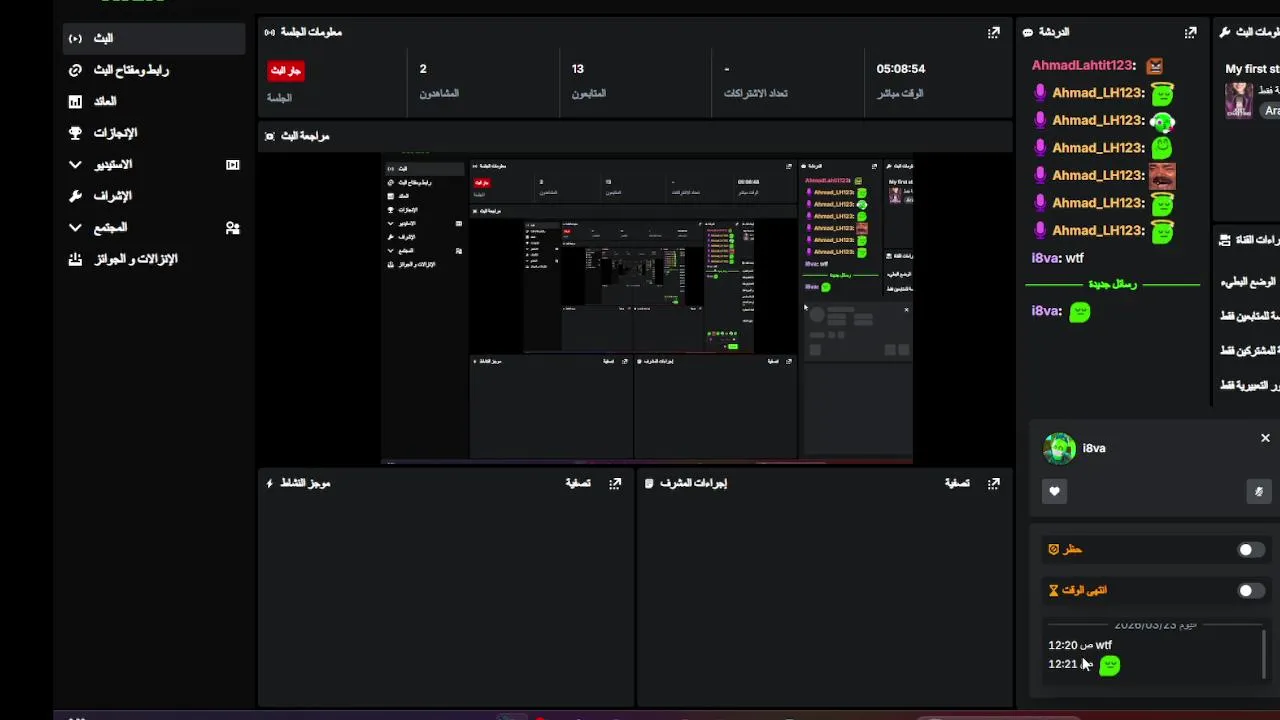Select للمشتركين فقط subscribers-only channel action

tap(1249, 350)
